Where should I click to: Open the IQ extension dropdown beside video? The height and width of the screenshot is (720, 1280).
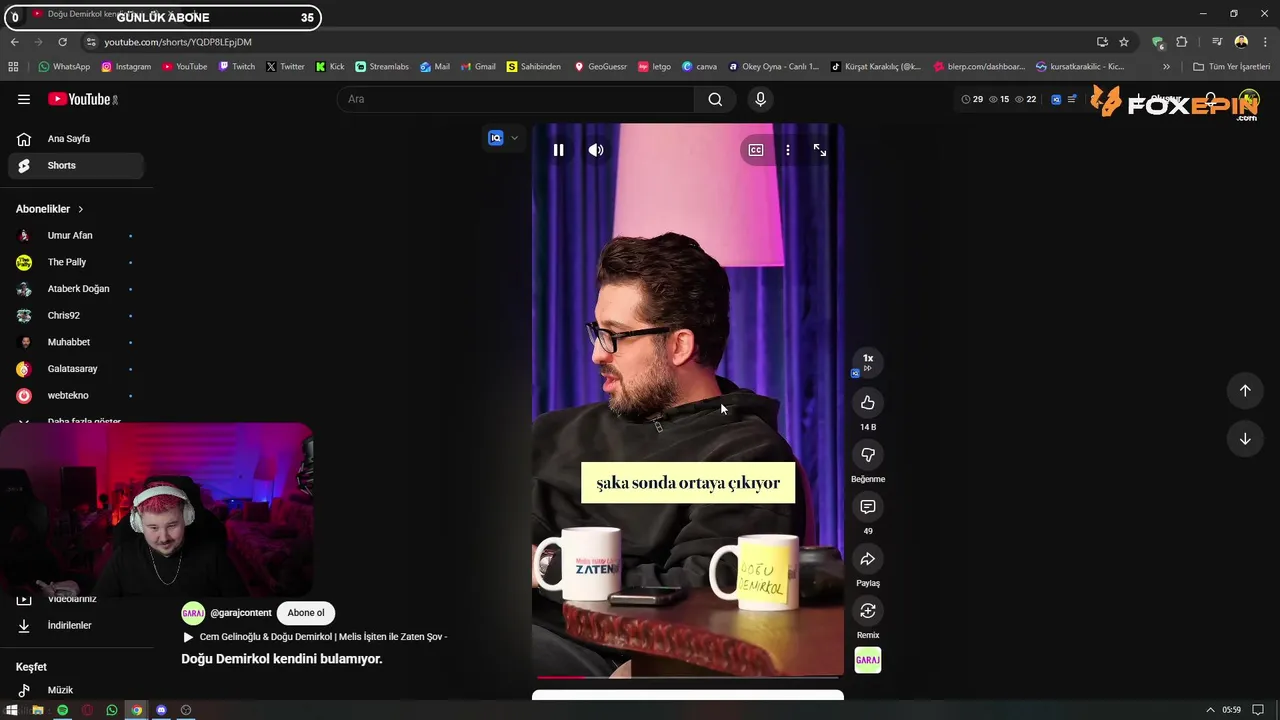coord(503,138)
